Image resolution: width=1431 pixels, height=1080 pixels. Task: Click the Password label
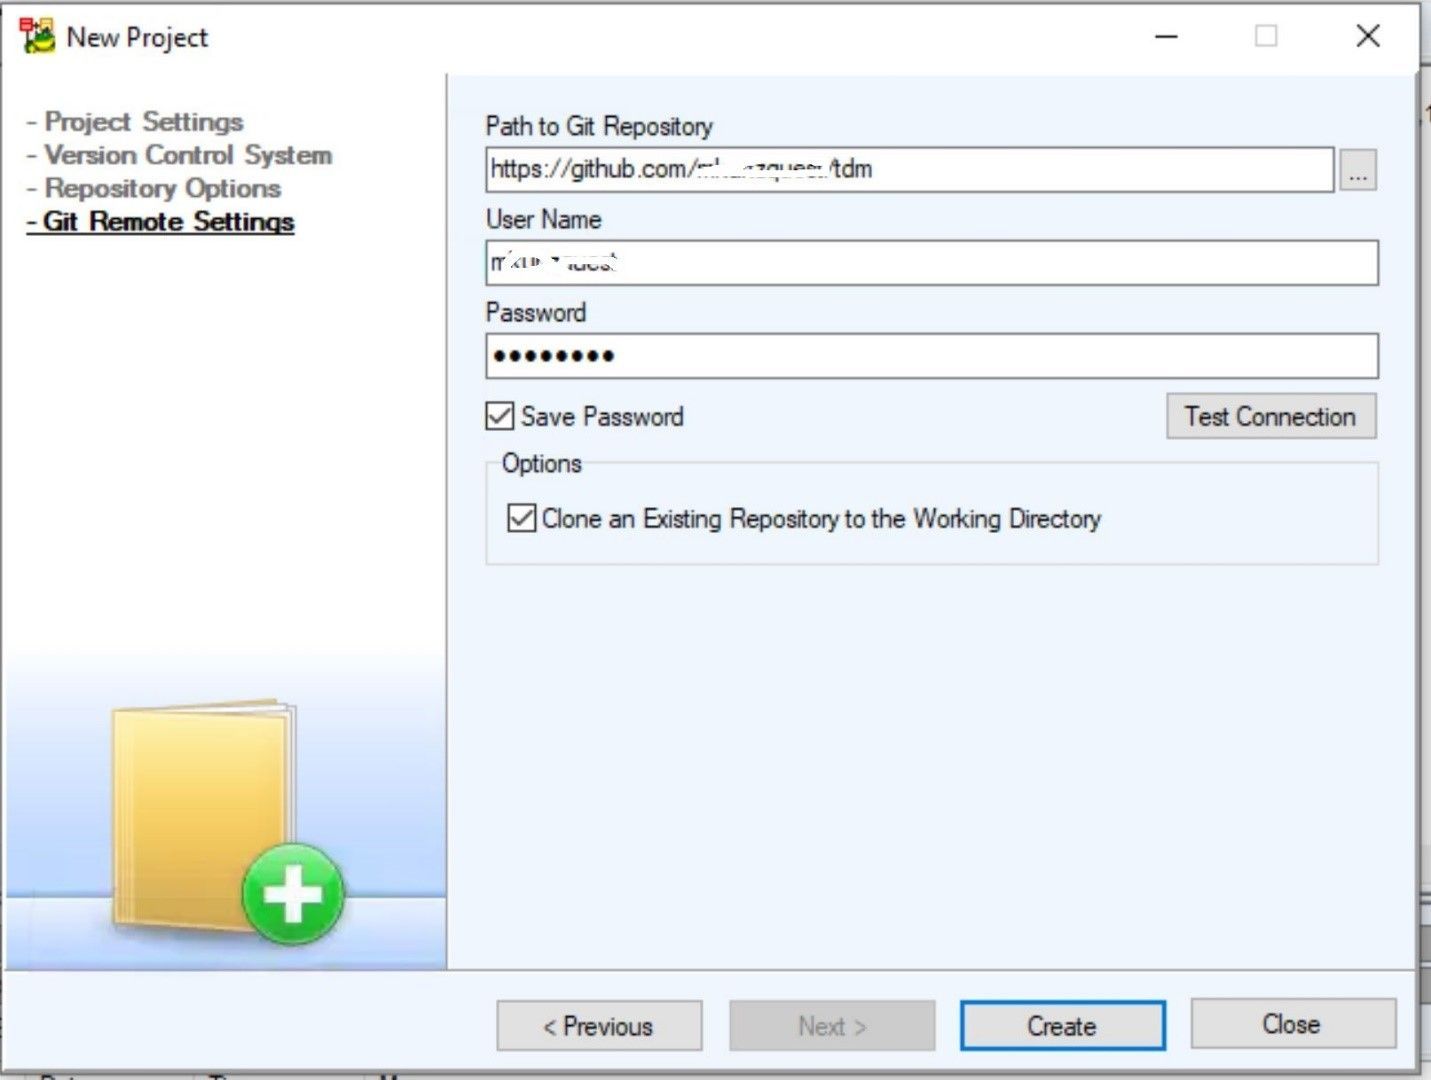click(x=536, y=312)
